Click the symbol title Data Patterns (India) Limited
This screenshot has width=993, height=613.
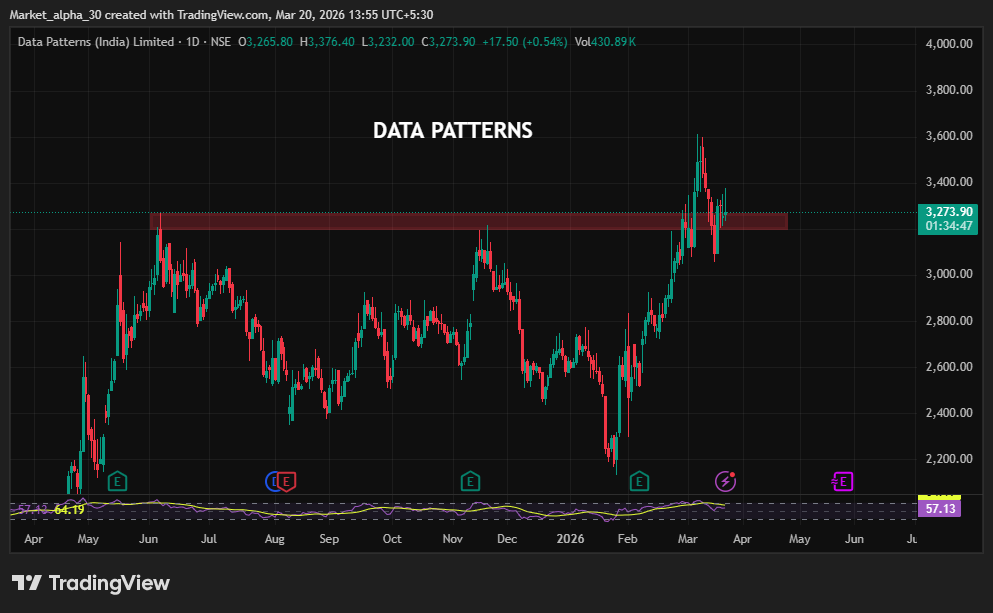pos(96,42)
